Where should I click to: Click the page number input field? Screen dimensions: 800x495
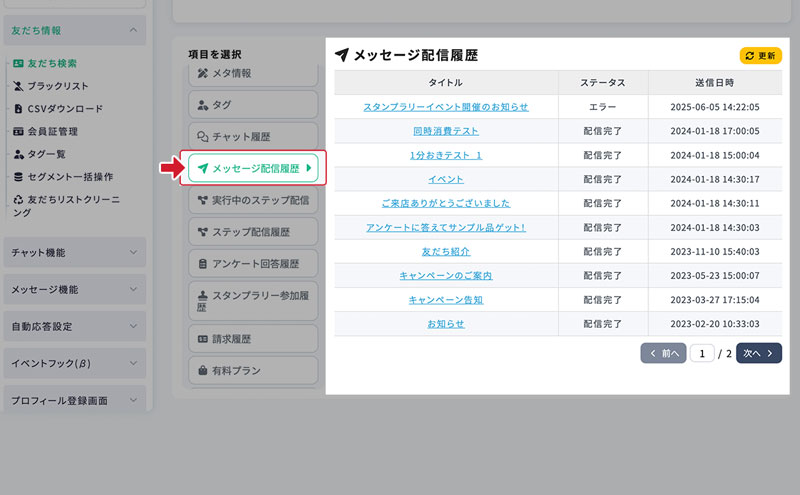click(x=702, y=353)
